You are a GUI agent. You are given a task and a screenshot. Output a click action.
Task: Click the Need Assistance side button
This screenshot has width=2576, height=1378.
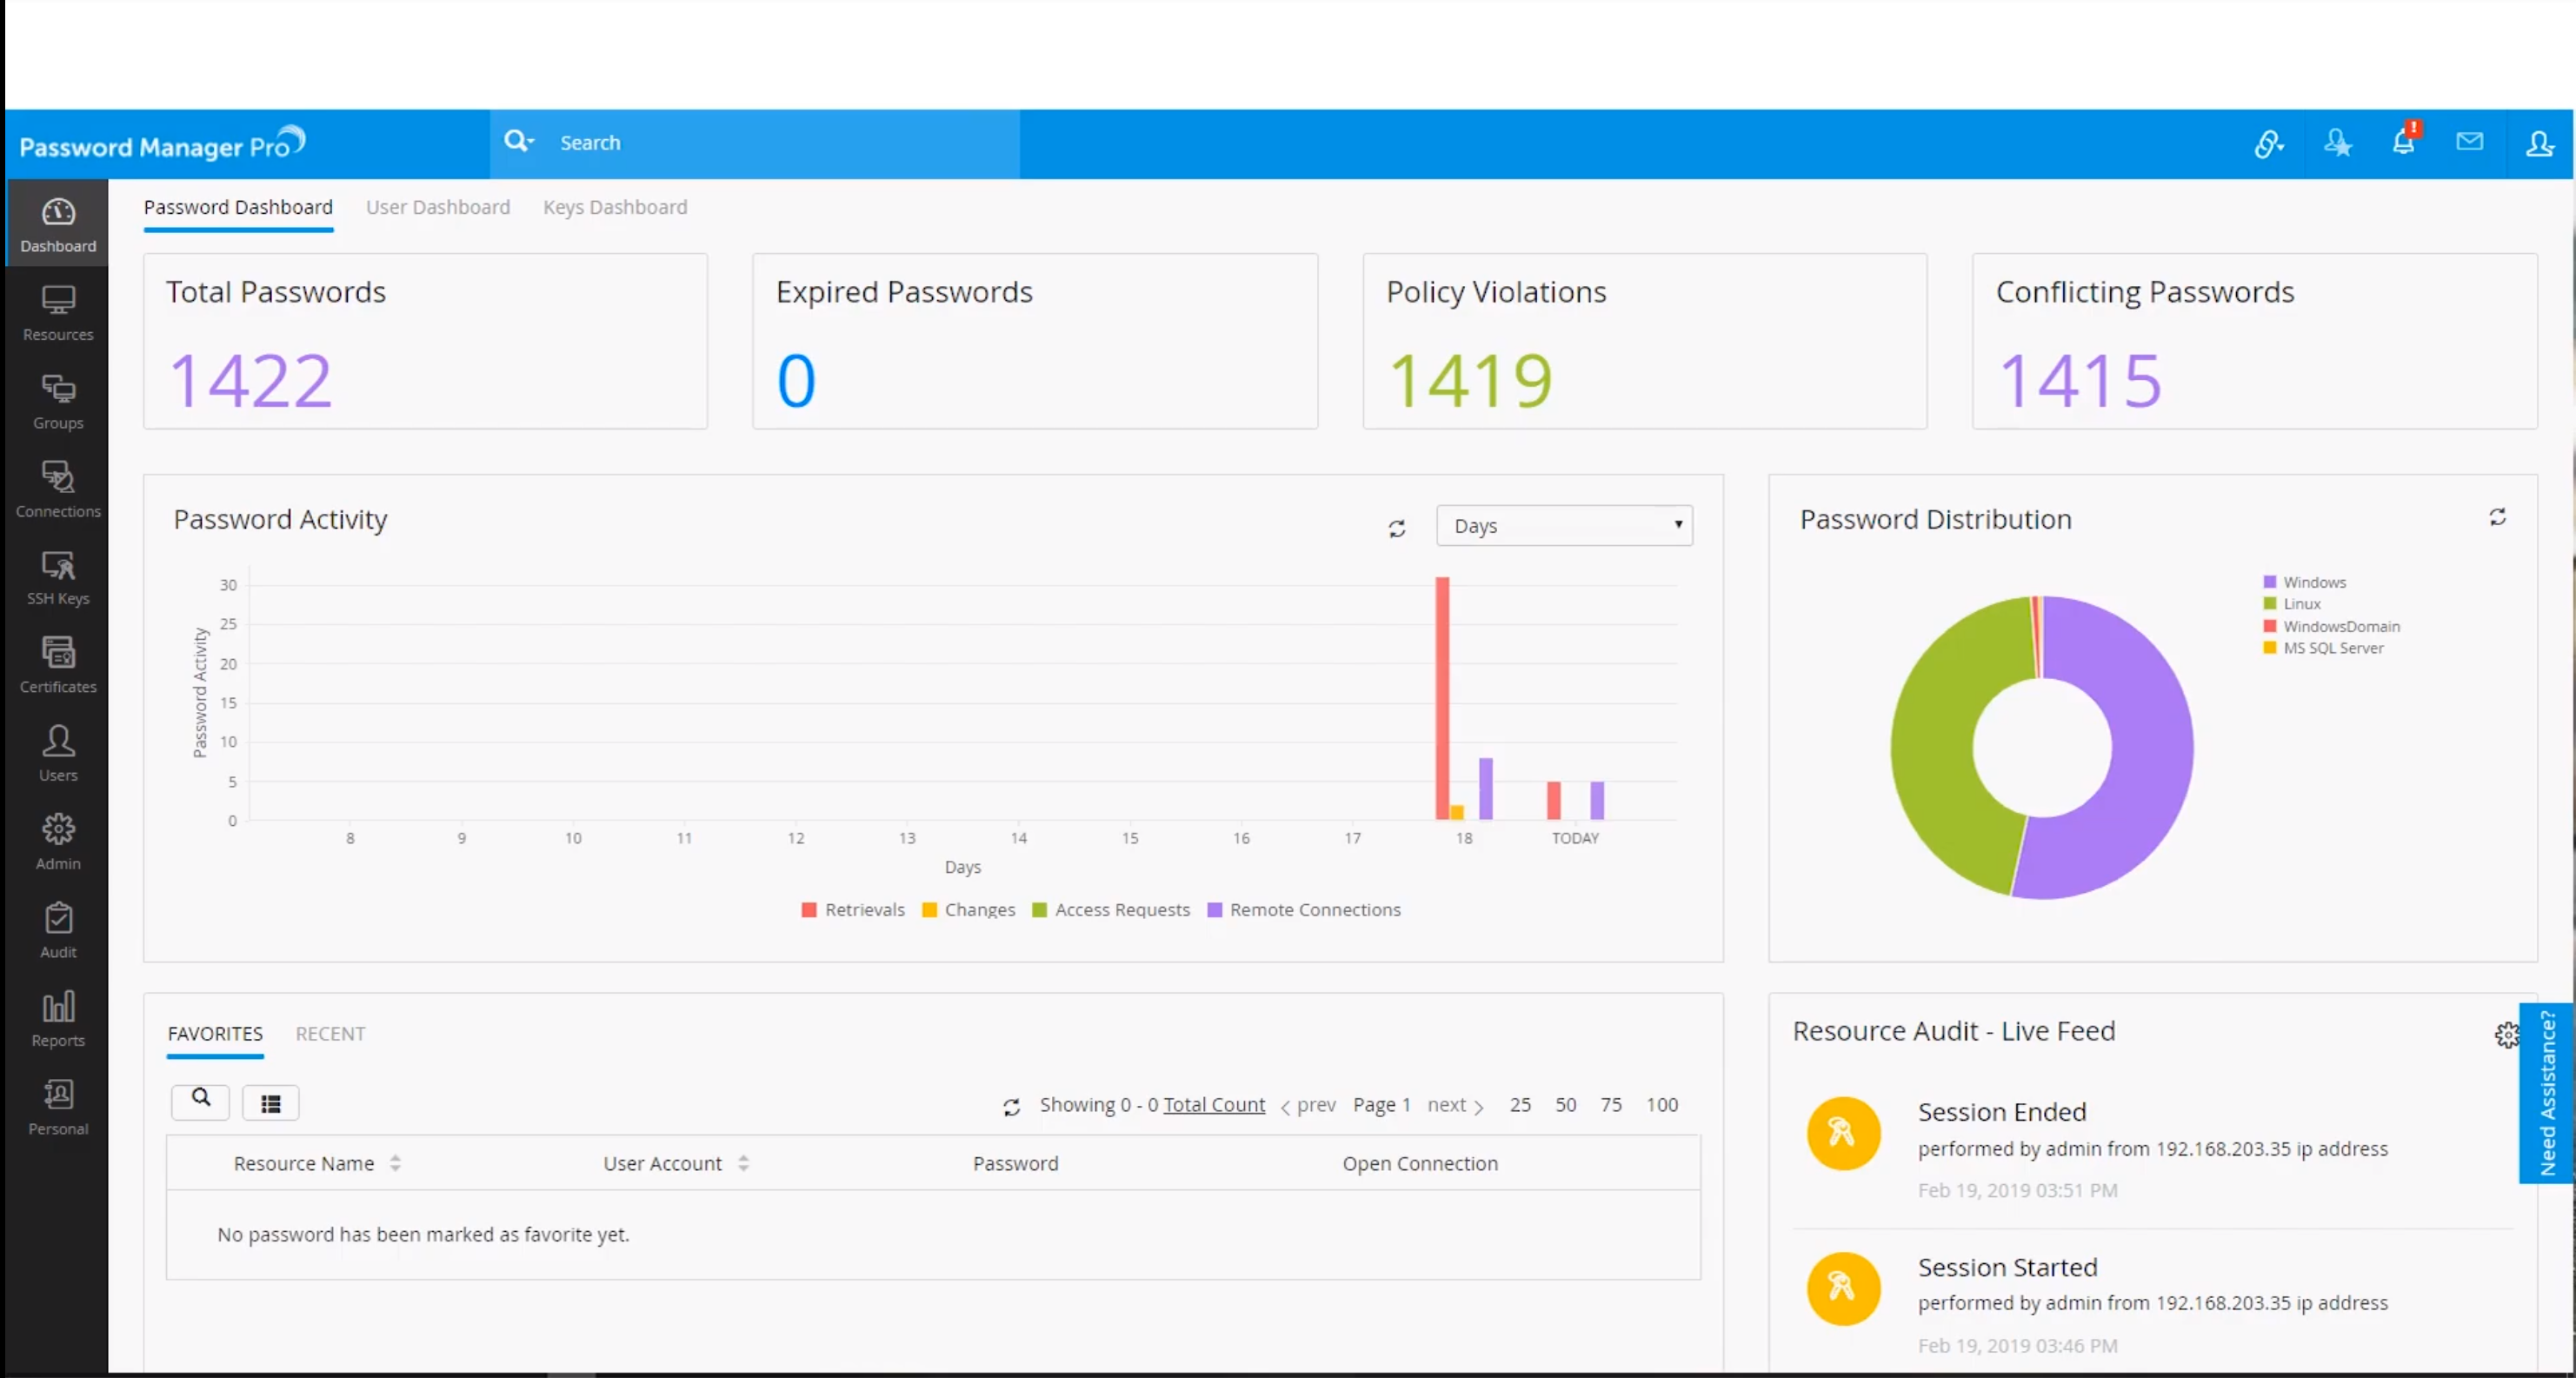[2546, 1092]
